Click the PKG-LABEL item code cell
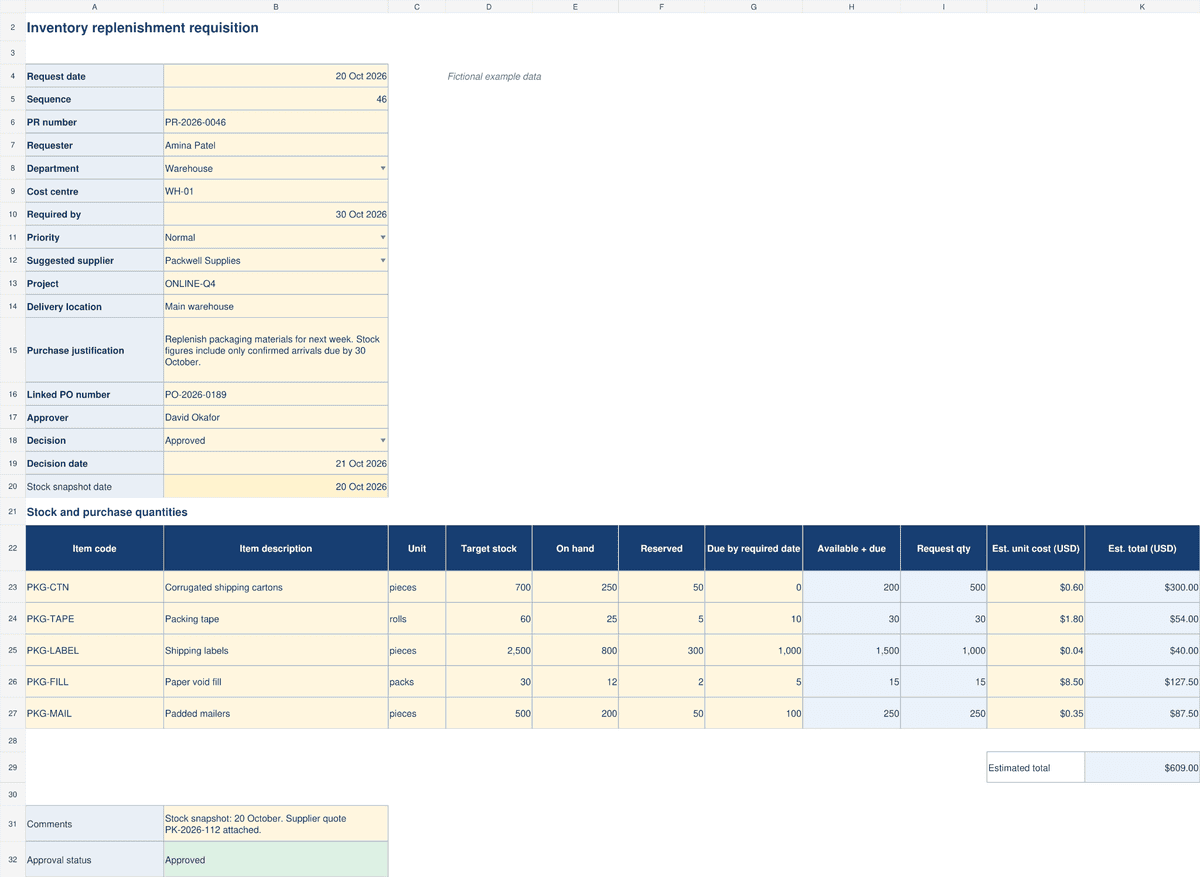The image size is (1200, 877). [94, 650]
